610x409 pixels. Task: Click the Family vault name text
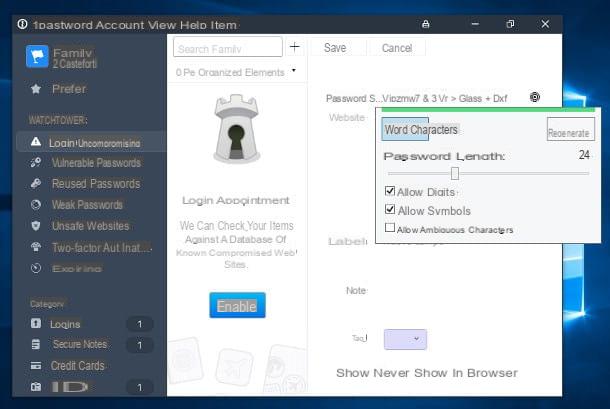72,53
